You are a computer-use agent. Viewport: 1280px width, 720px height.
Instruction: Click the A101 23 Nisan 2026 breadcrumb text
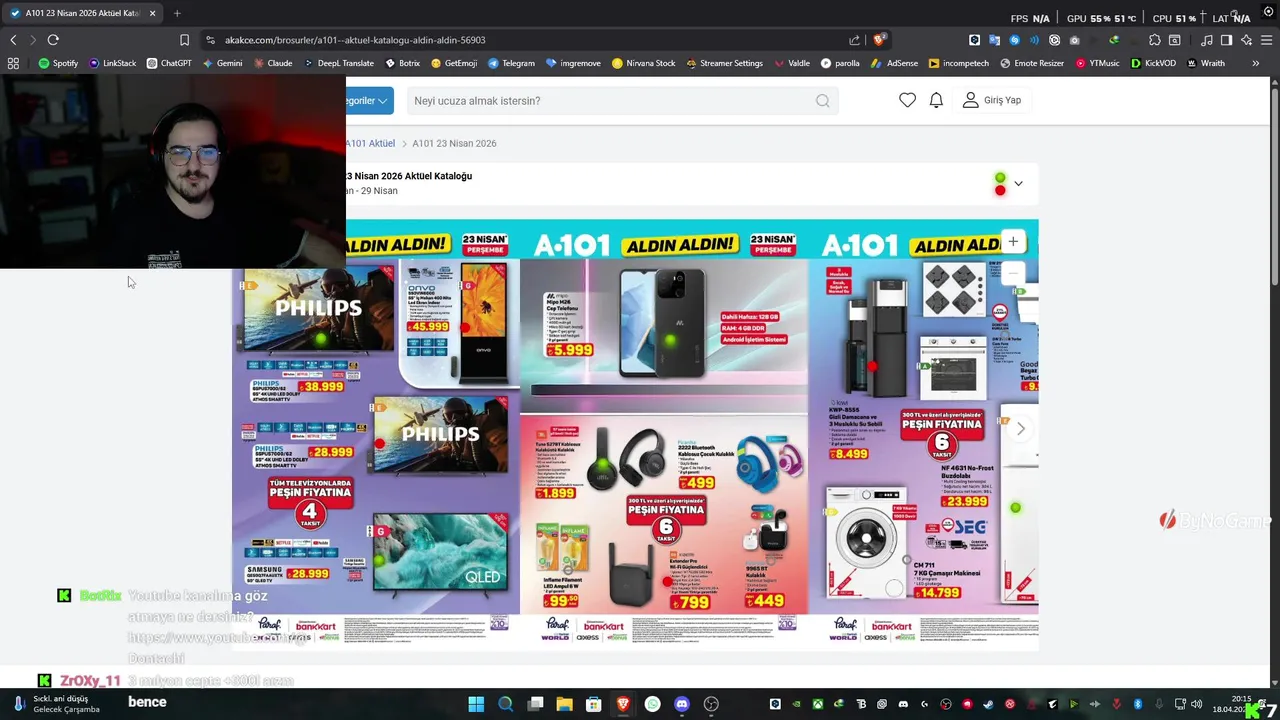[454, 143]
